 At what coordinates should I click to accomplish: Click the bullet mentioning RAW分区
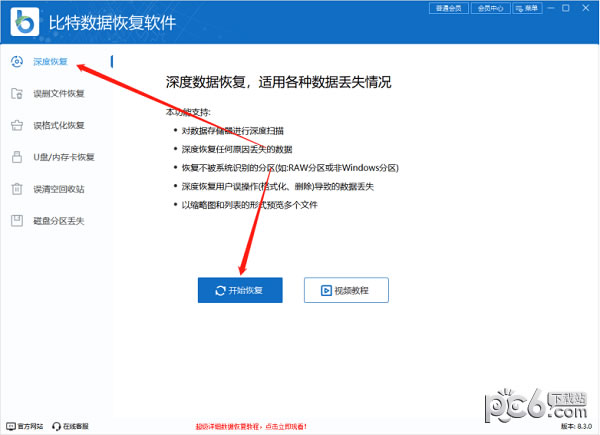point(290,168)
